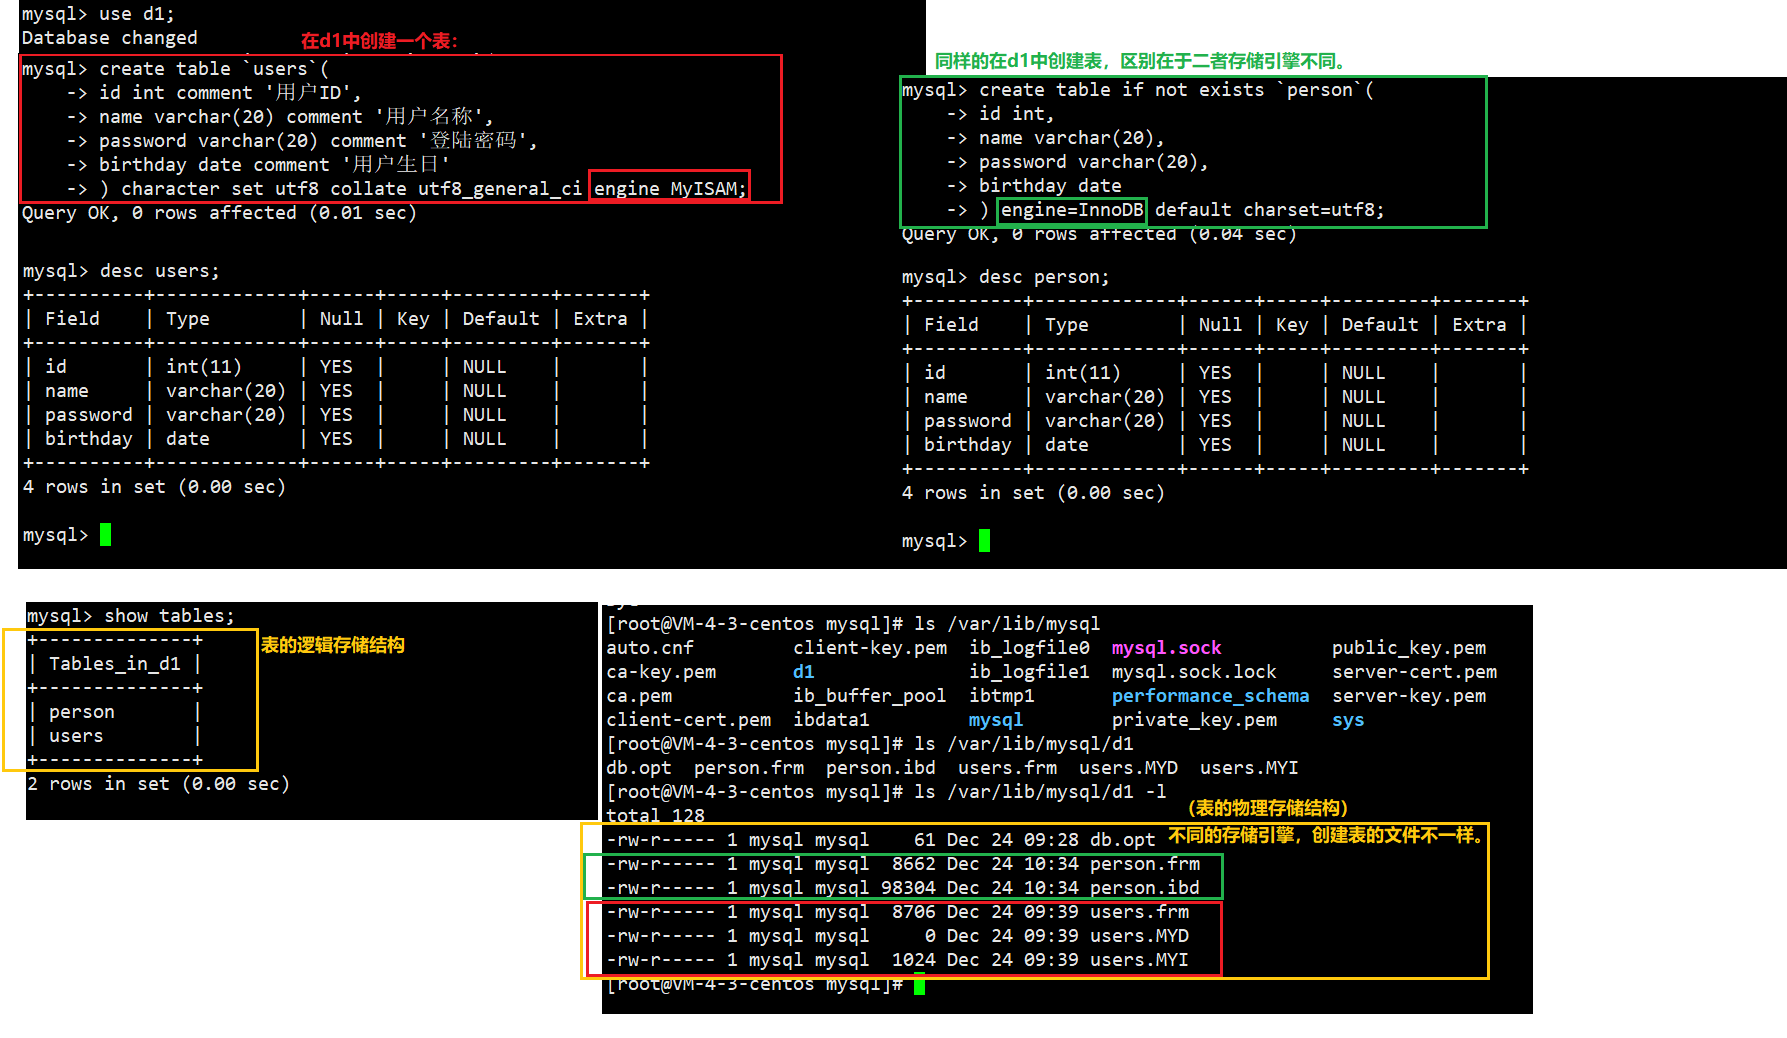The height and width of the screenshot is (1038, 1787).
Task: Click the 'ls /var/lib/mysql/d1 -l' command line
Action: 886,792
